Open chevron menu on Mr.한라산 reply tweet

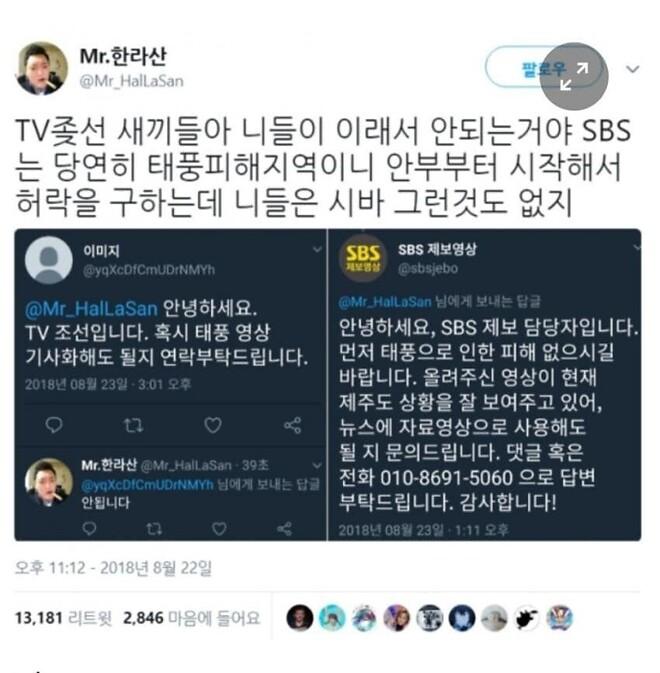317,465
